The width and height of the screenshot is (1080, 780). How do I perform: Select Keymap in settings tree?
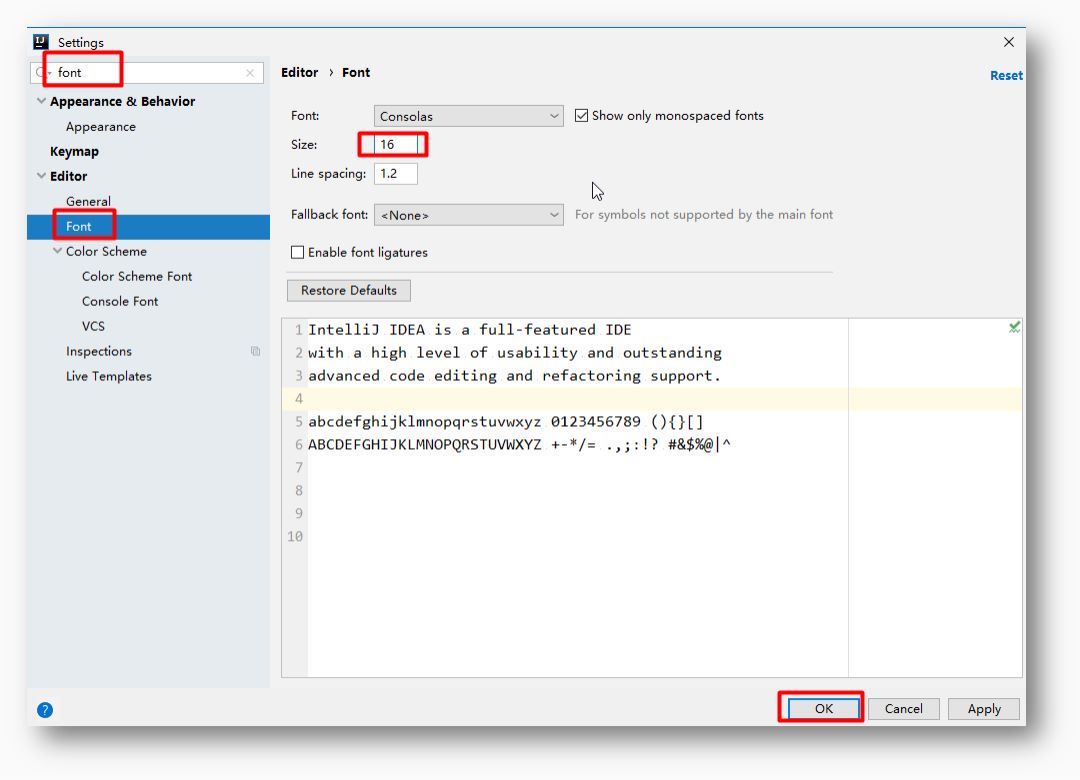point(74,152)
